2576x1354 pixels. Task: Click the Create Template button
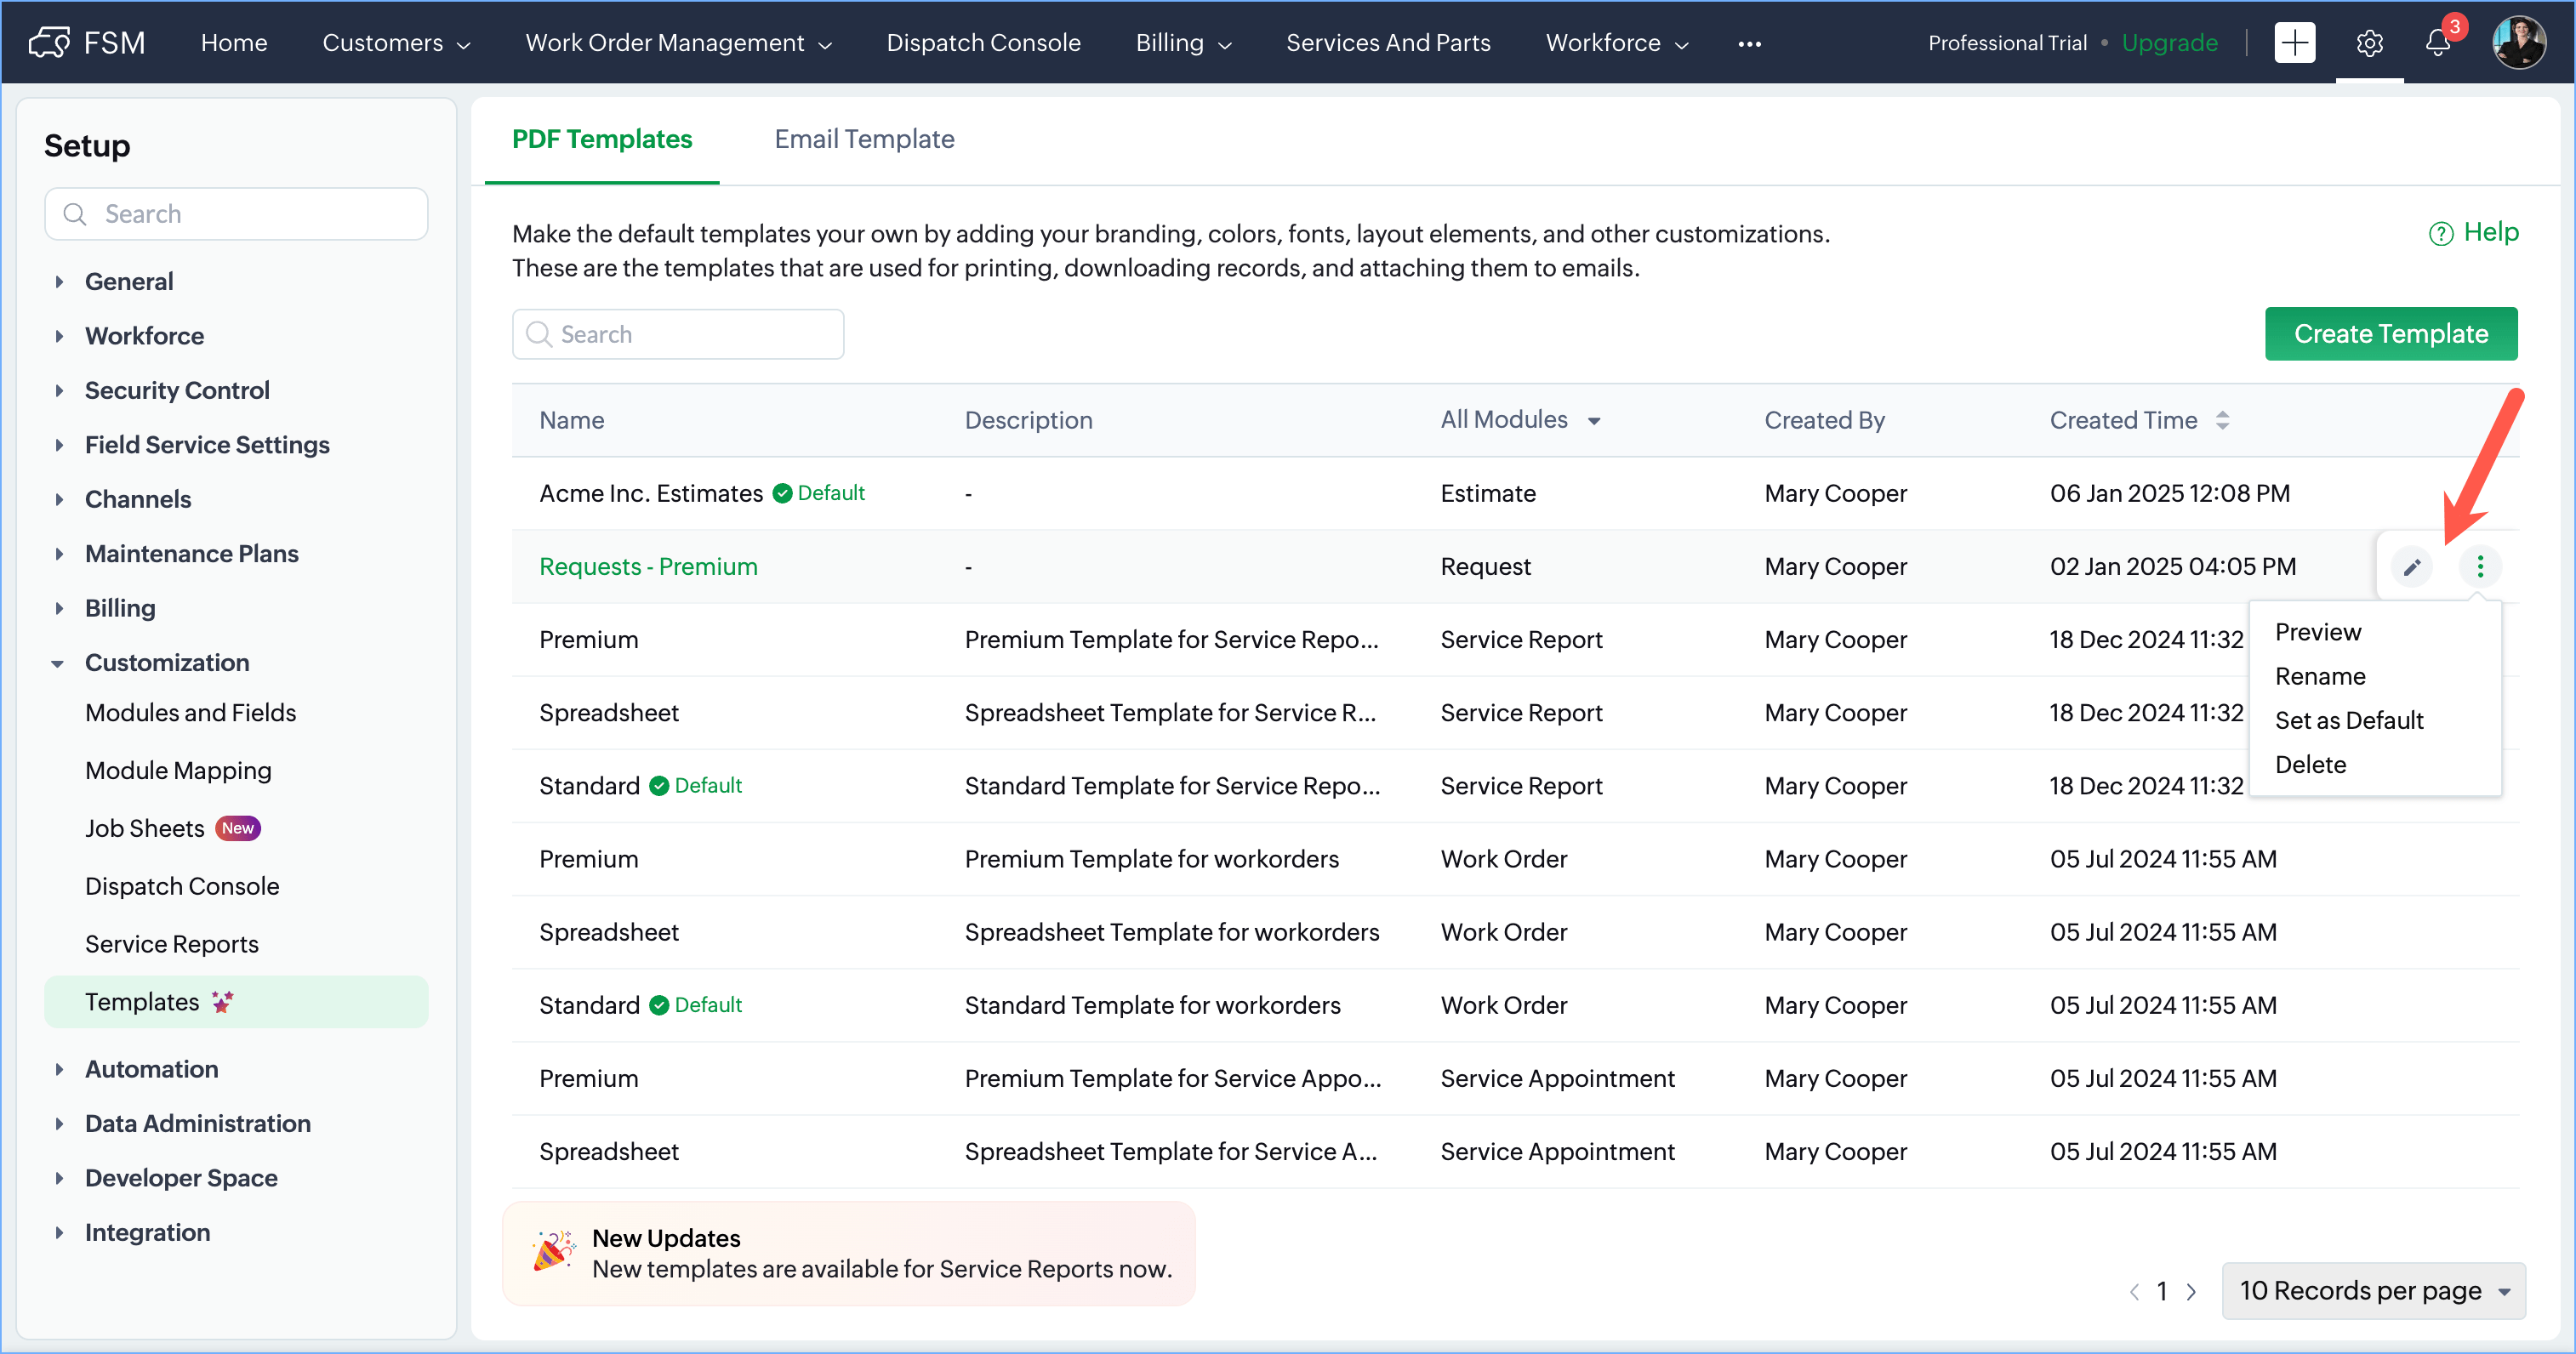coord(2390,334)
